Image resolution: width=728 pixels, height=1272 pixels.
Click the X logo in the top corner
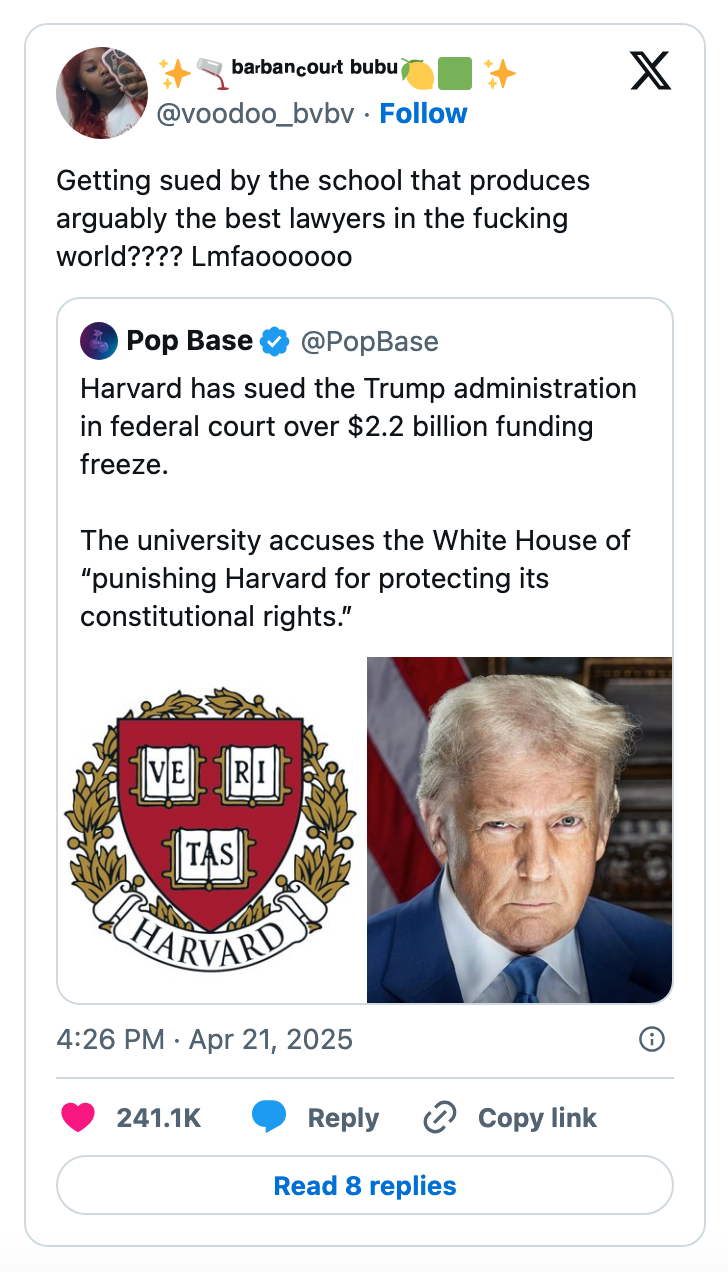651,72
